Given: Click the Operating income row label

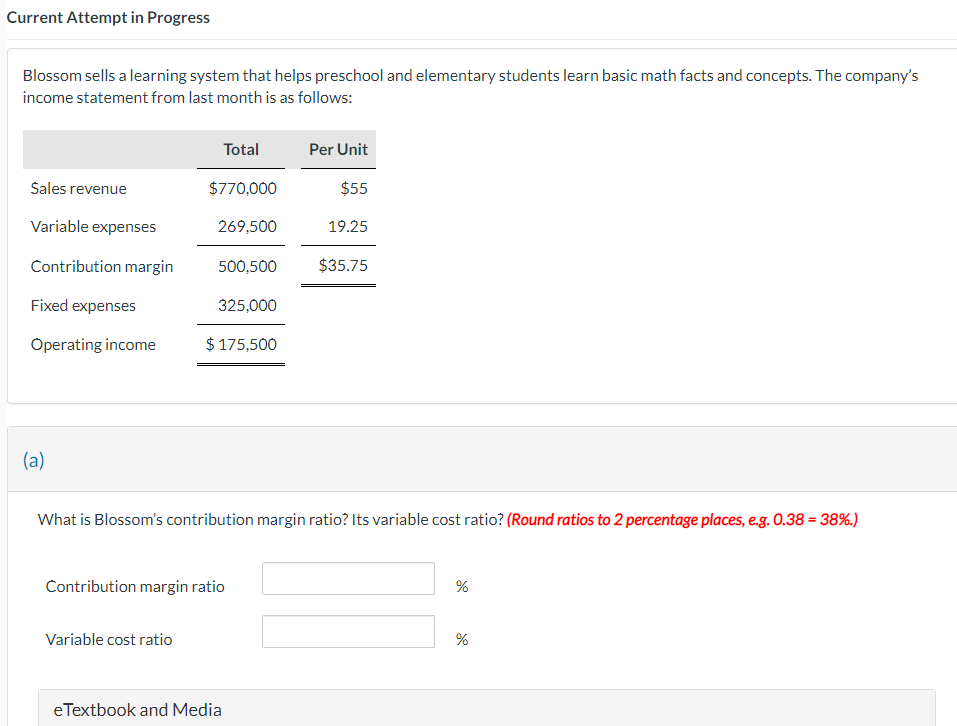Looking at the screenshot, I should point(93,344).
